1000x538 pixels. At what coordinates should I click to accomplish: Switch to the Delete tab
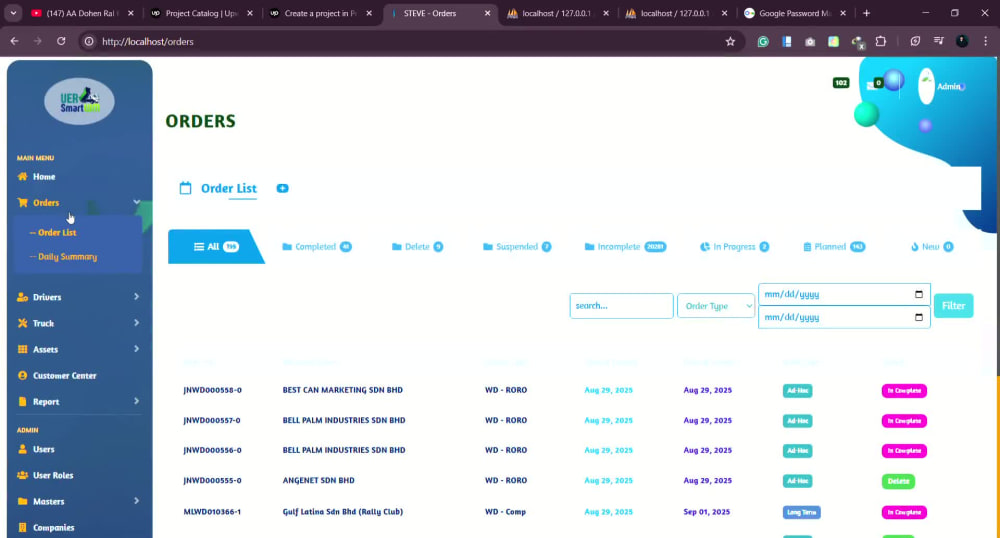tap(417, 247)
